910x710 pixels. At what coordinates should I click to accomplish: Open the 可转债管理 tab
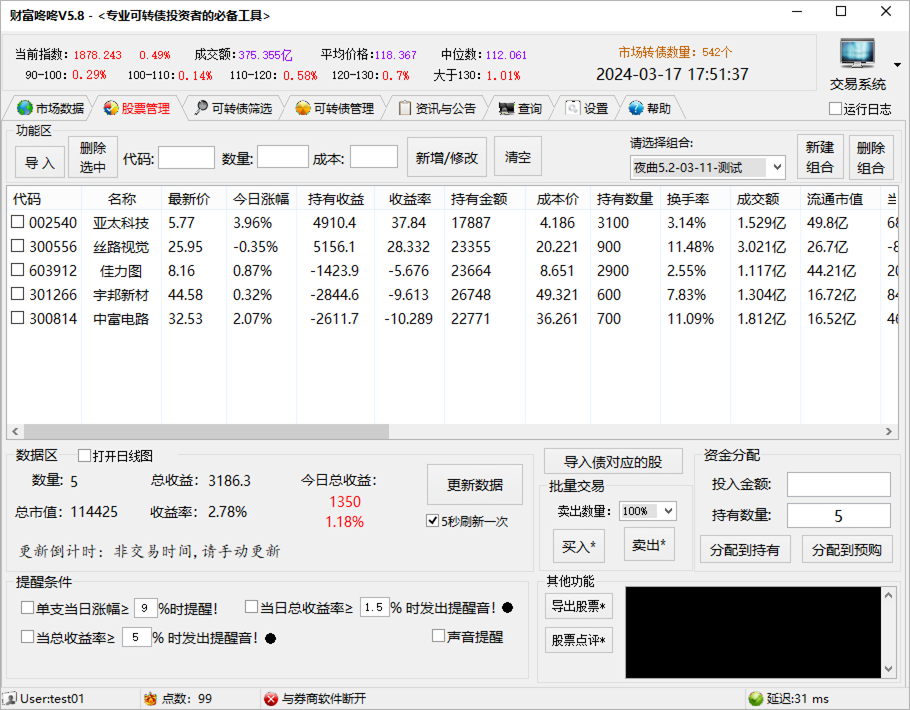point(335,108)
